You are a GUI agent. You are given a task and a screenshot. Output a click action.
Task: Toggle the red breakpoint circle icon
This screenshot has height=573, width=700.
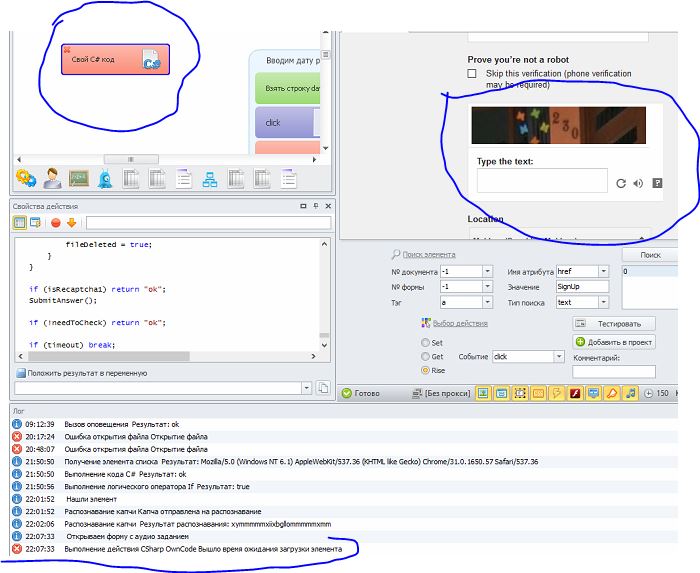pos(56,223)
